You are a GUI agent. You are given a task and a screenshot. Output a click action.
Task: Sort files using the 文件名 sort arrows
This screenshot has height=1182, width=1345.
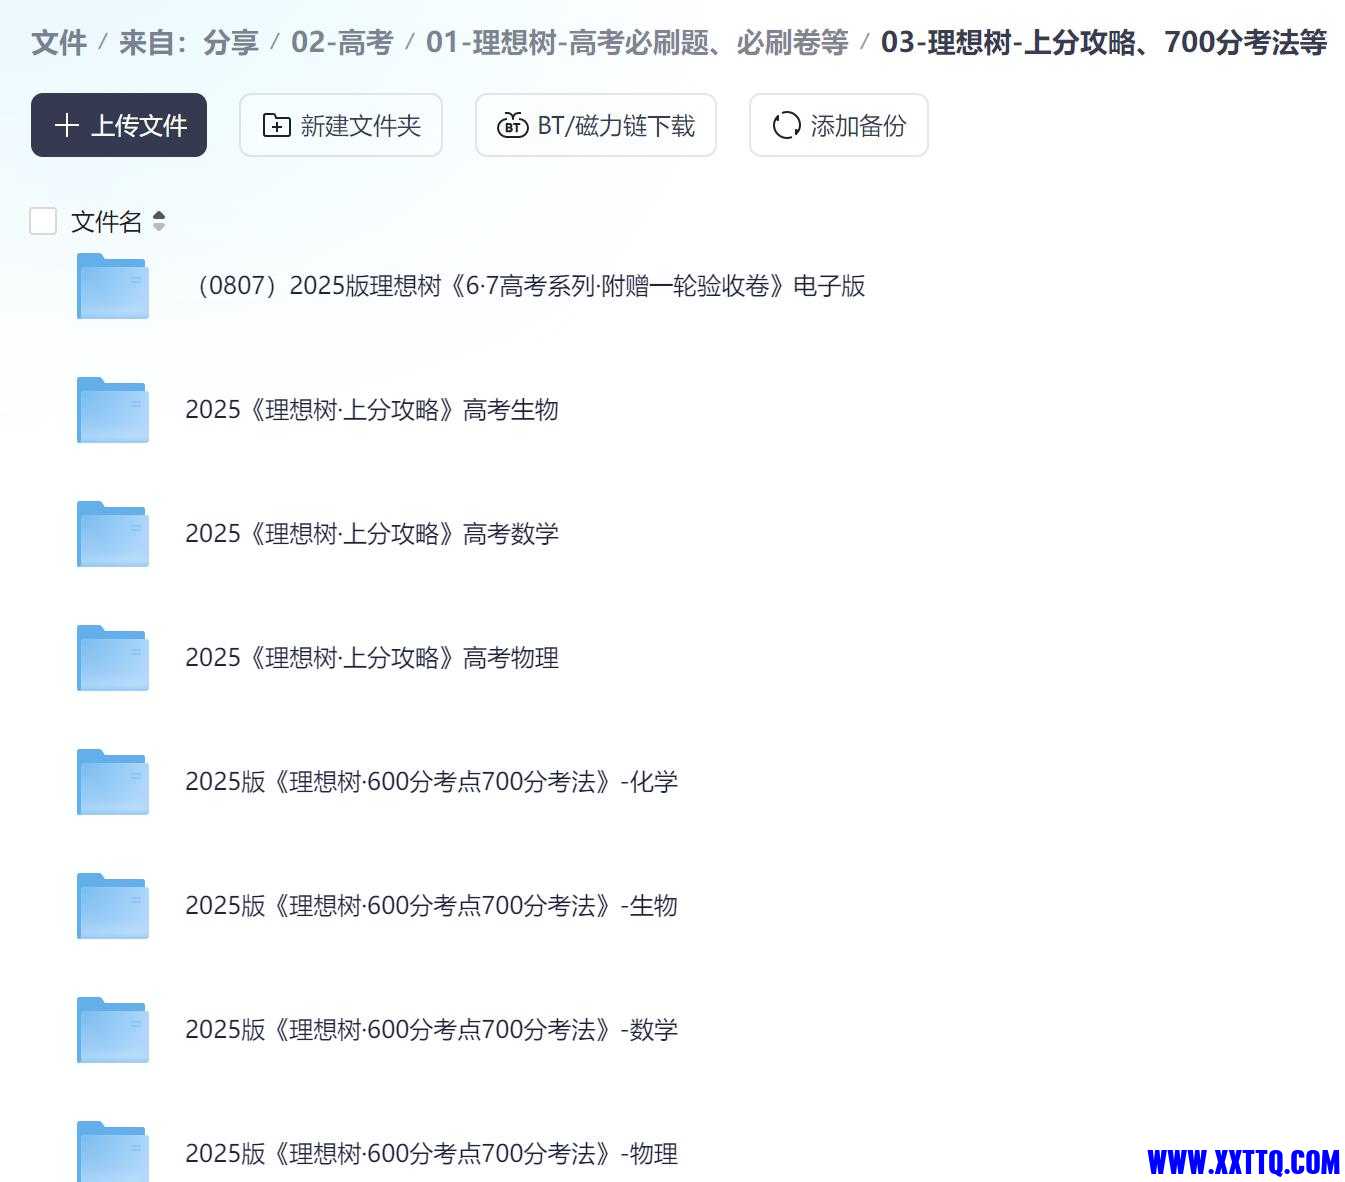coord(159,221)
